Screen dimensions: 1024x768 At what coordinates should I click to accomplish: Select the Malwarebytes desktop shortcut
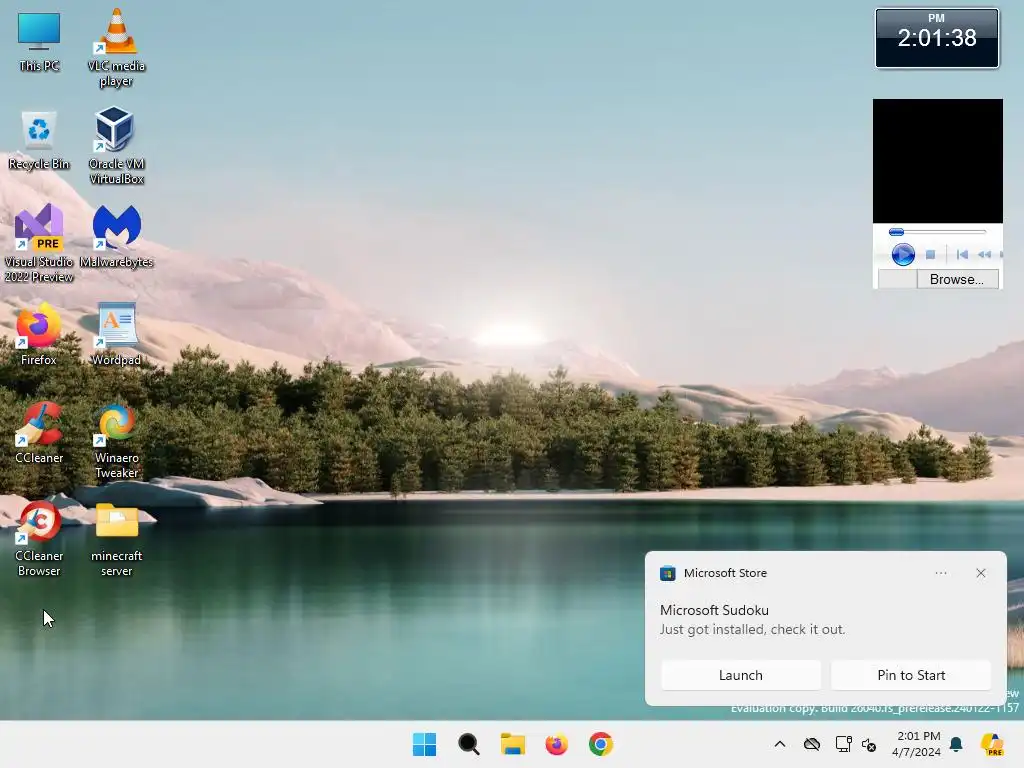tap(116, 236)
